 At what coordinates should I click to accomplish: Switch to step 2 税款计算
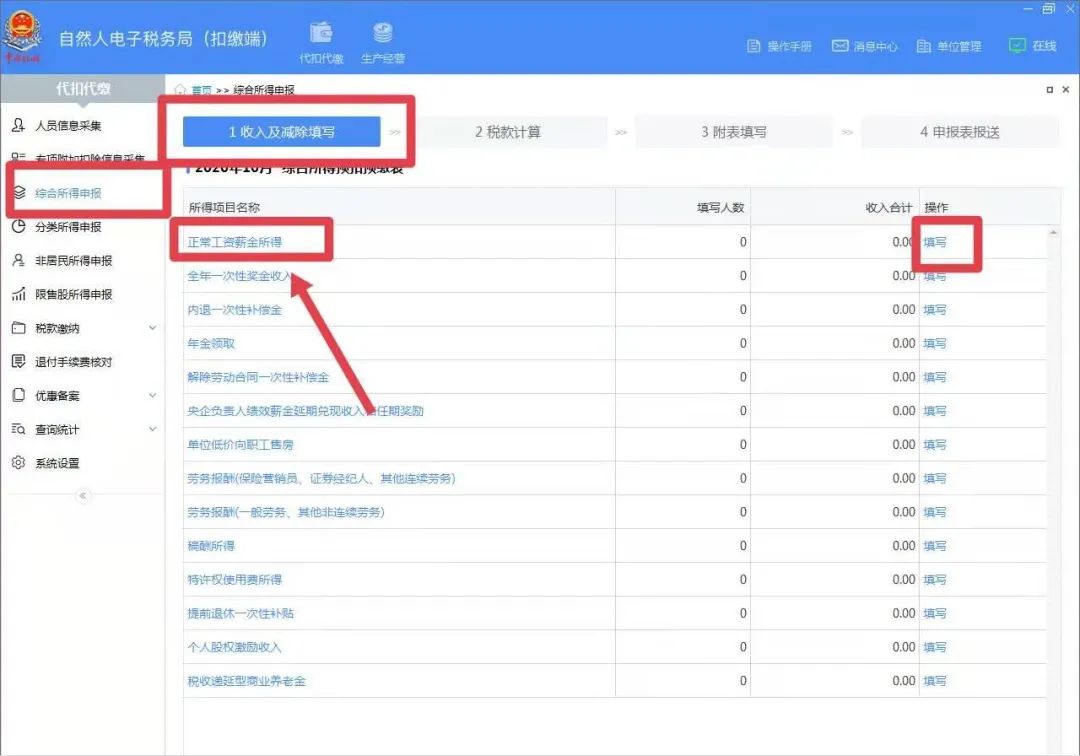(508, 132)
